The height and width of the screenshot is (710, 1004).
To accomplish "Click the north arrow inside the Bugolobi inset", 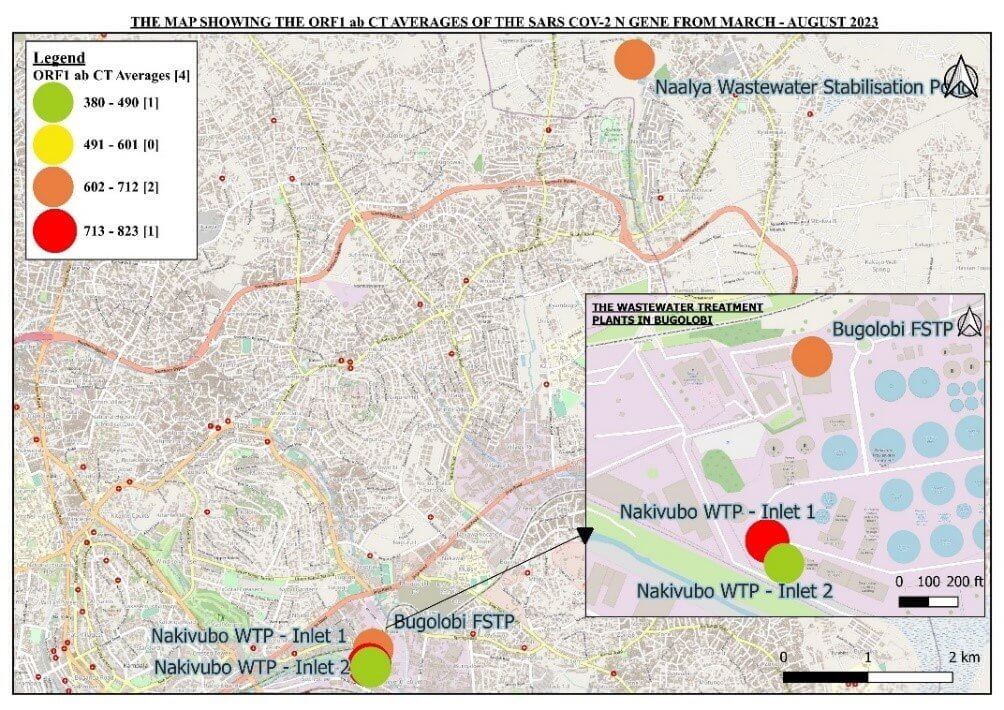I will 969,322.
